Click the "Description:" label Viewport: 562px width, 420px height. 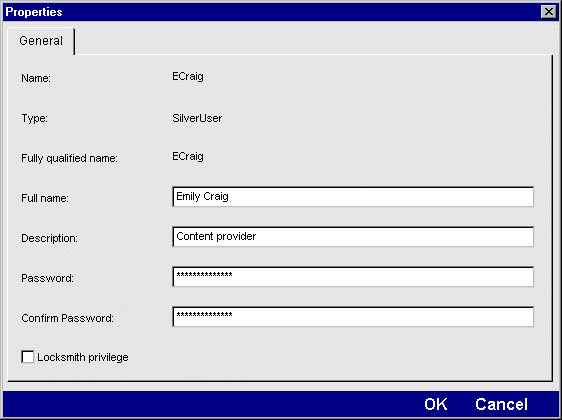pyautogui.click(x=49, y=238)
